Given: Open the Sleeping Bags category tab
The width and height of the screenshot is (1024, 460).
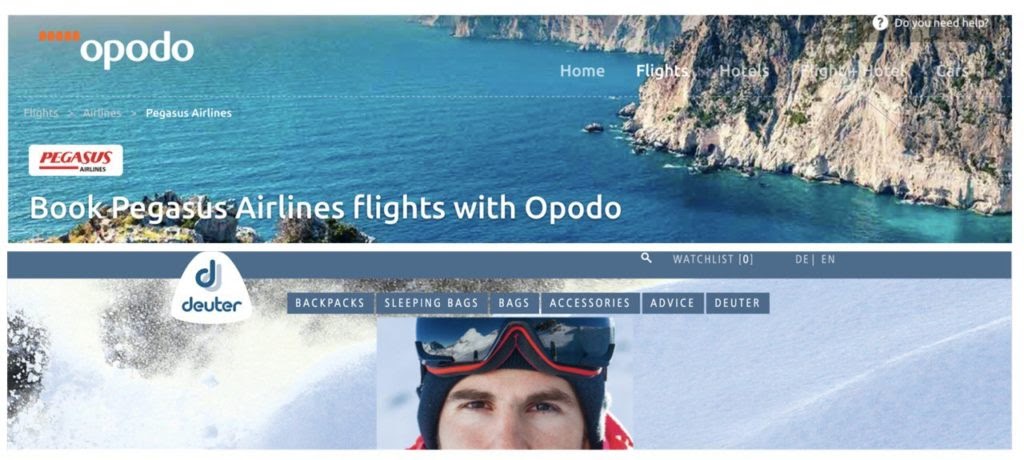Looking at the screenshot, I should [432, 303].
